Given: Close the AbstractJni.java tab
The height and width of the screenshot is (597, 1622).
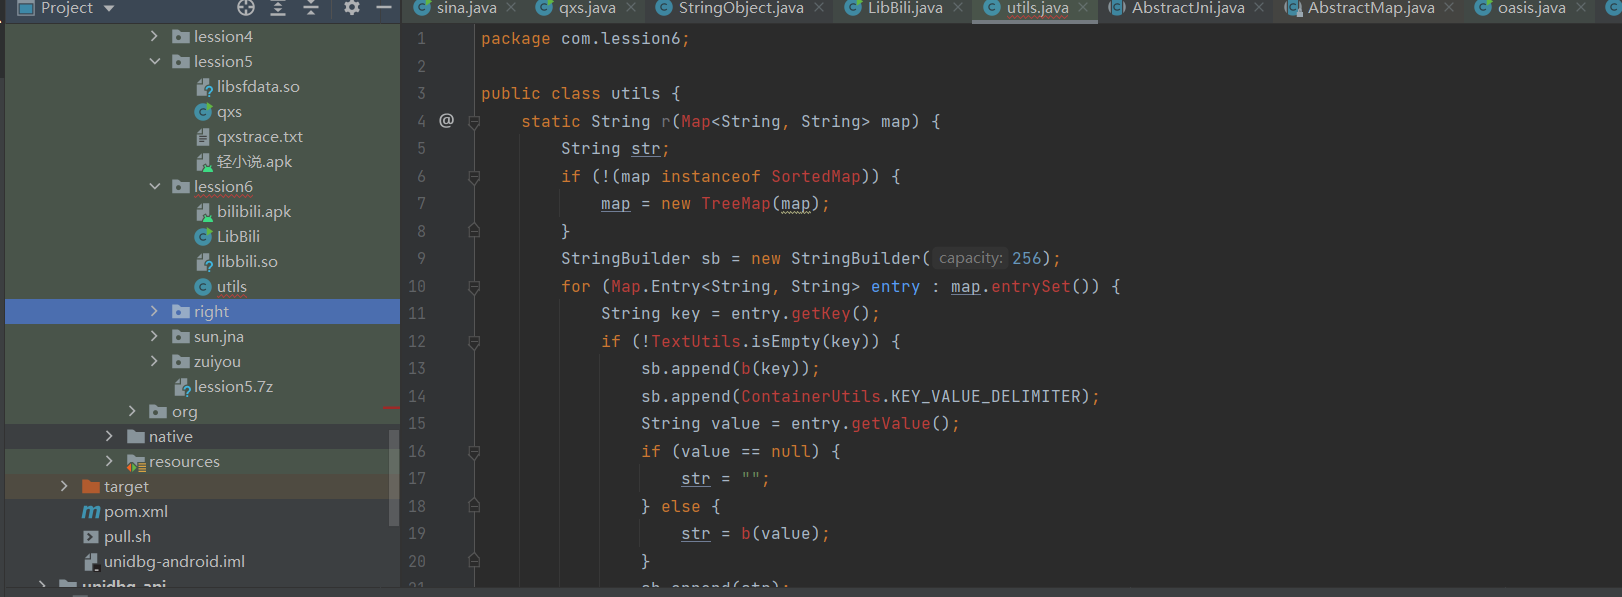Looking at the screenshot, I should [1259, 8].
